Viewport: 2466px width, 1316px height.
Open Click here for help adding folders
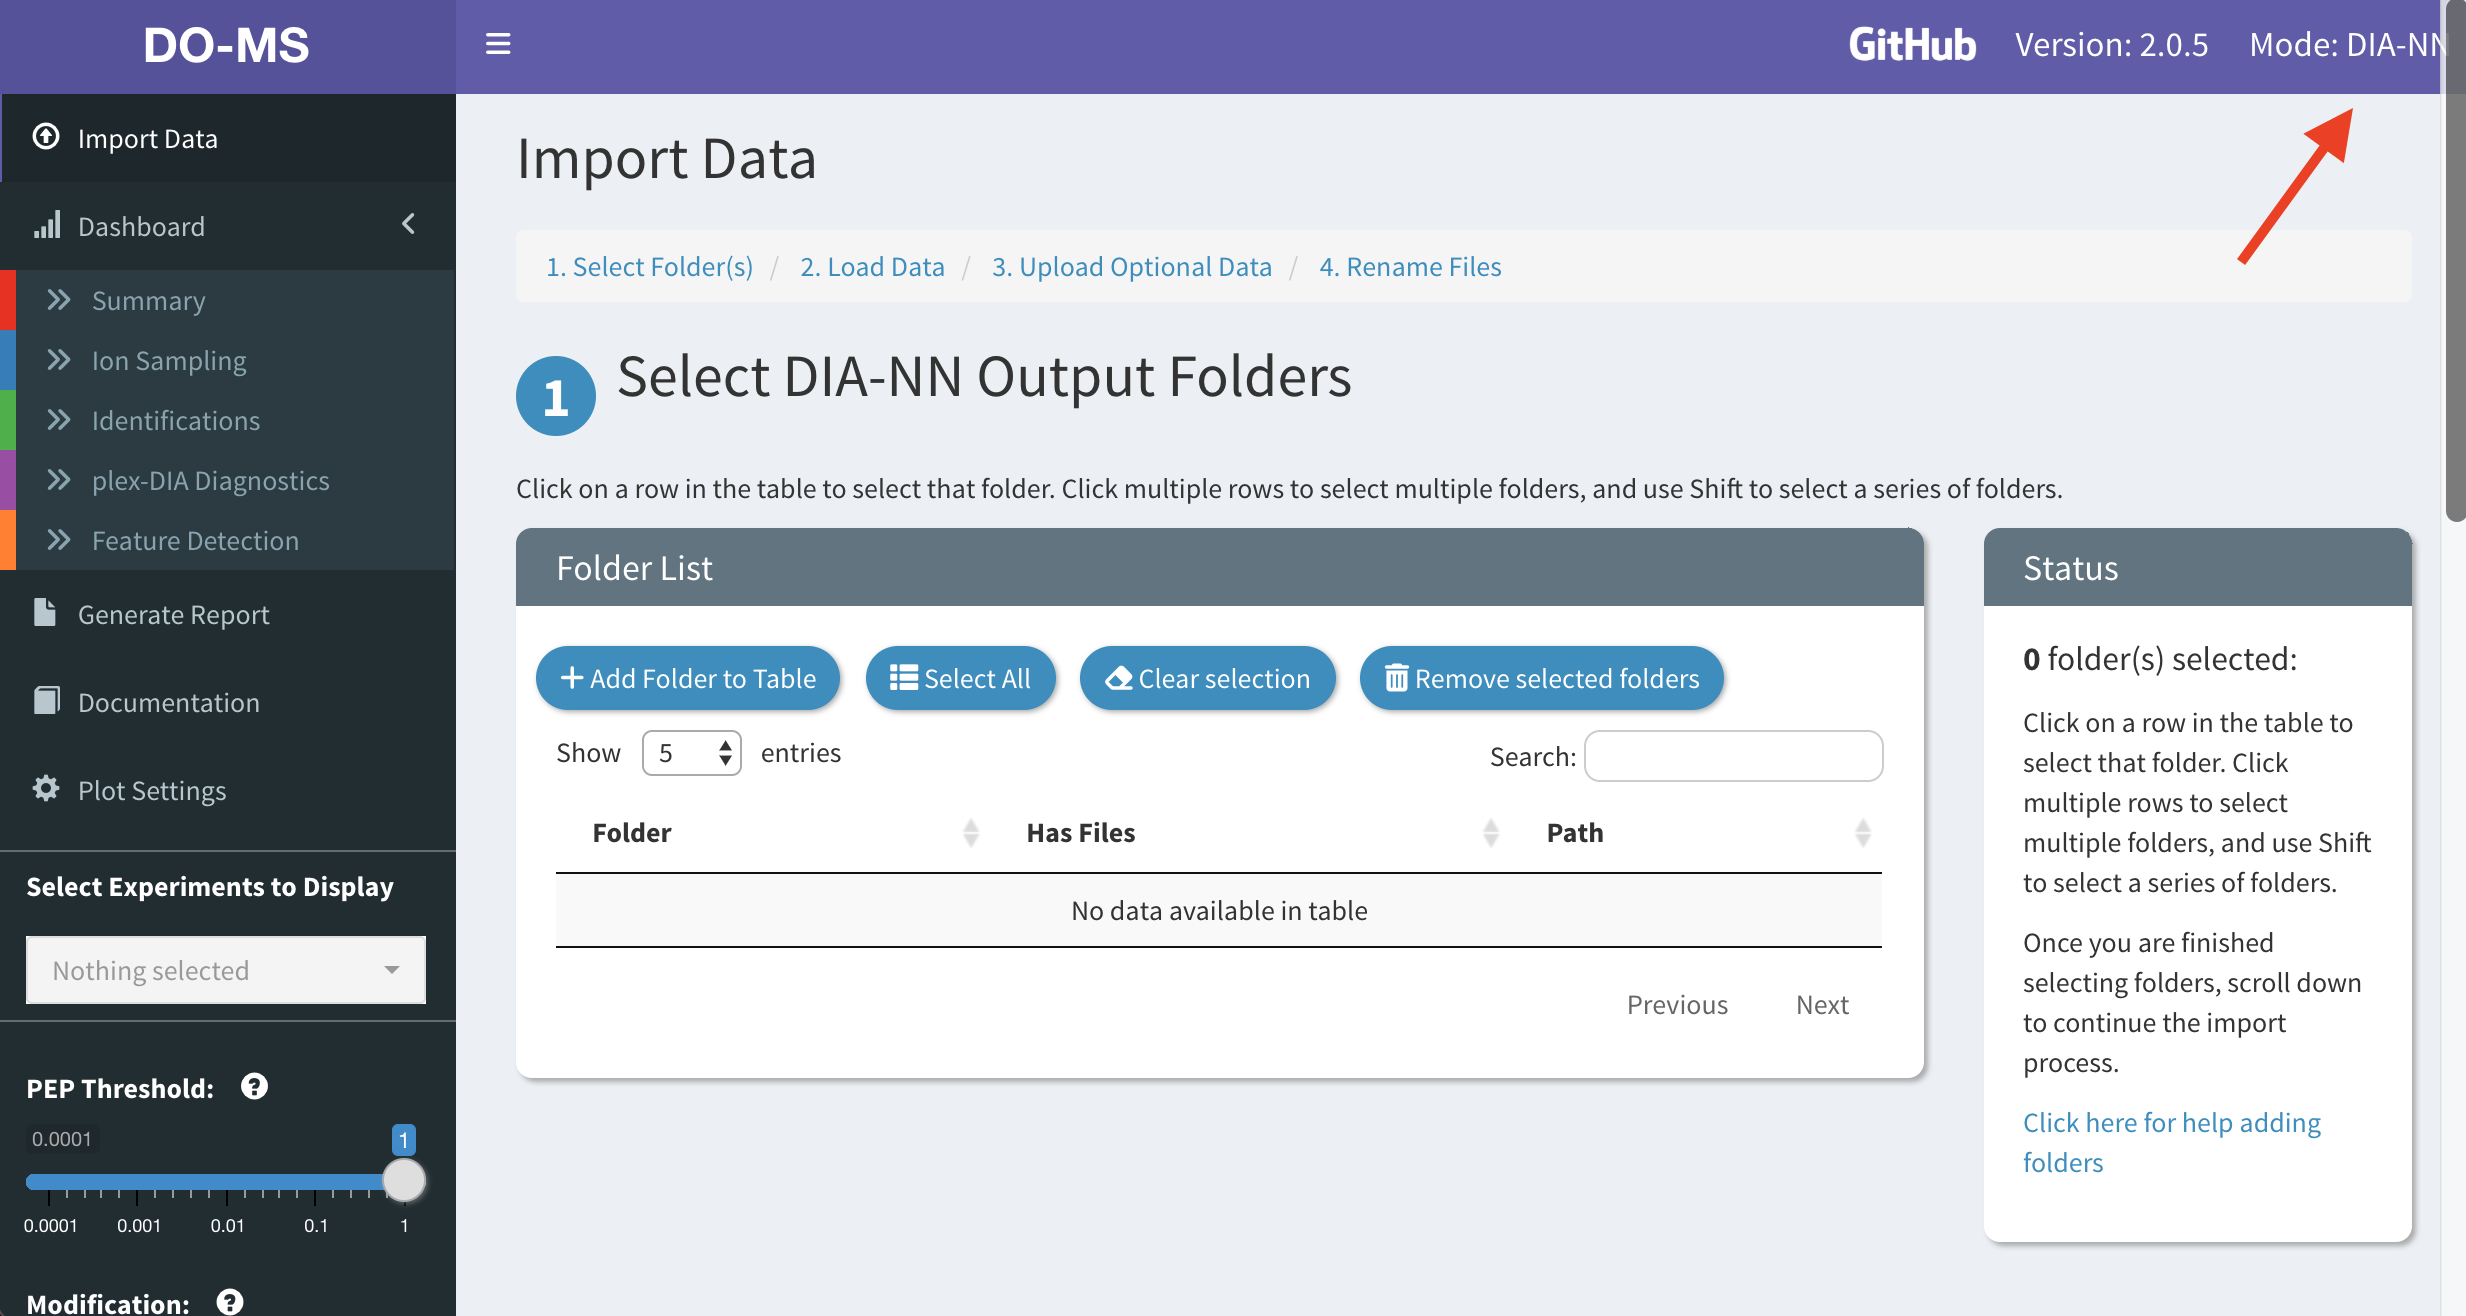click(x=2171, y=1142)
